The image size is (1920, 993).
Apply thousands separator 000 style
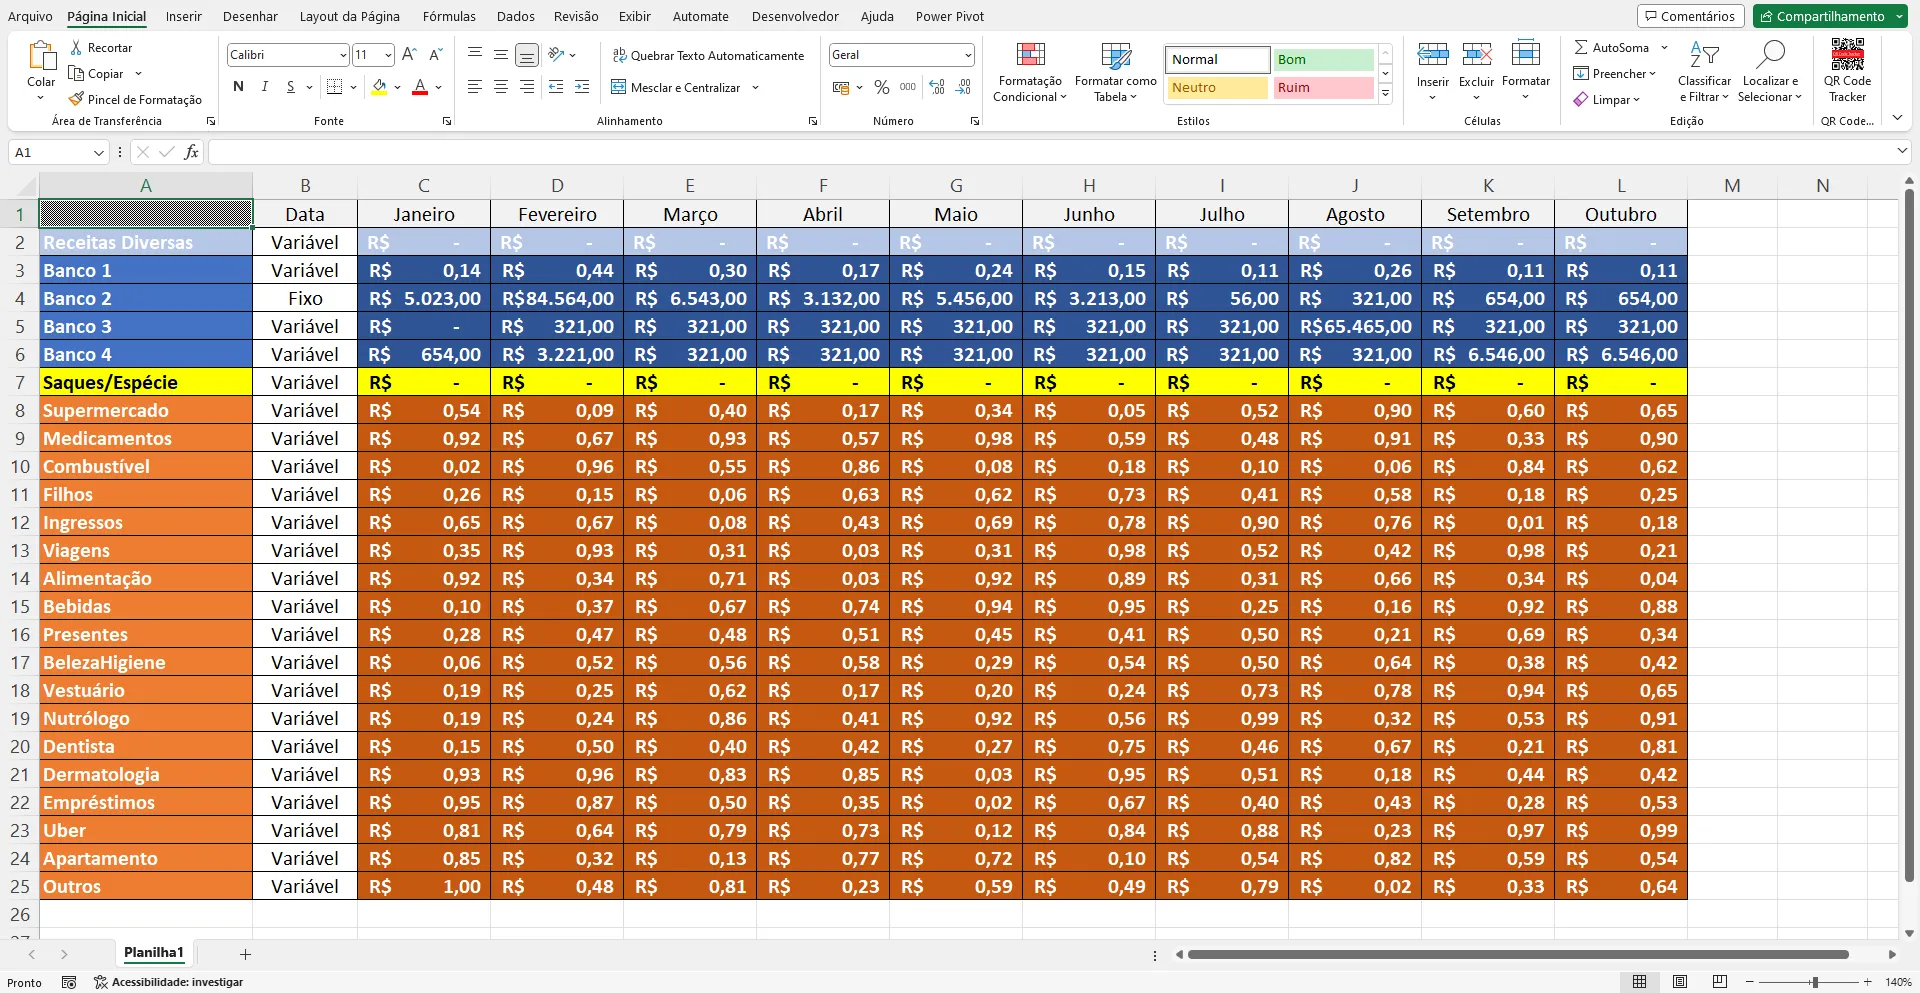(908, 87)
